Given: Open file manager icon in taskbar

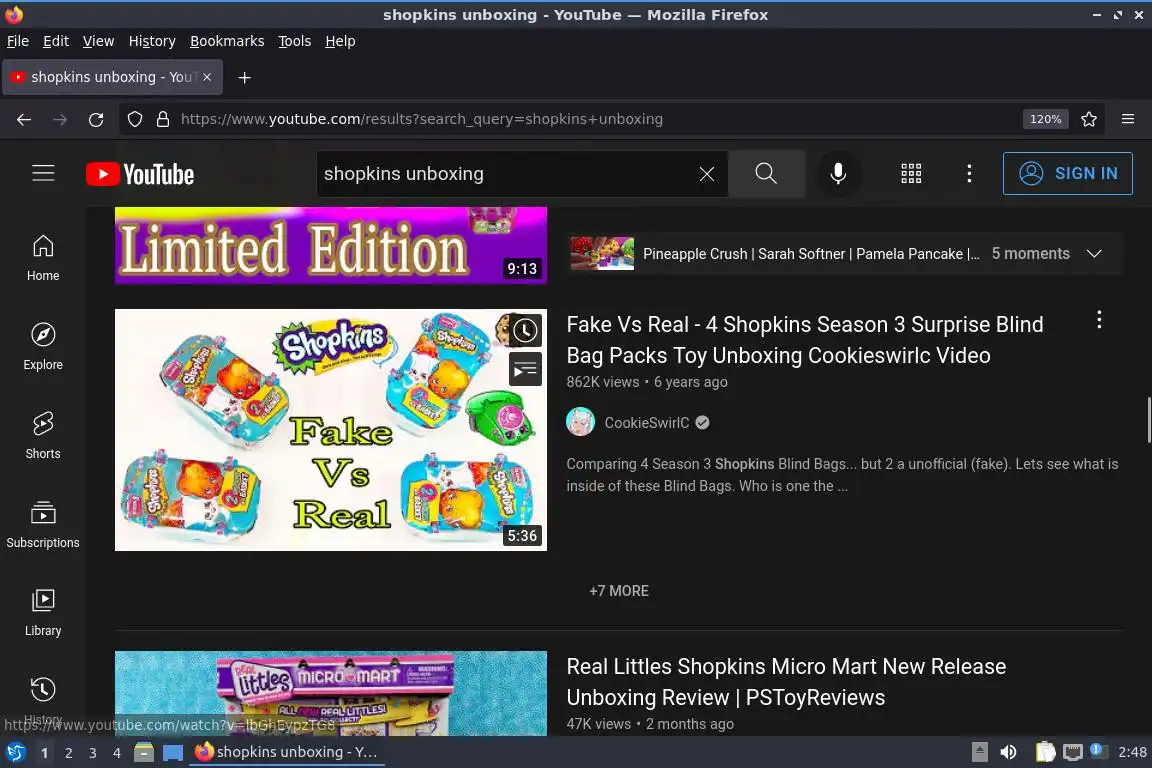Looking at the screenshot, I should tap(144, 753).
